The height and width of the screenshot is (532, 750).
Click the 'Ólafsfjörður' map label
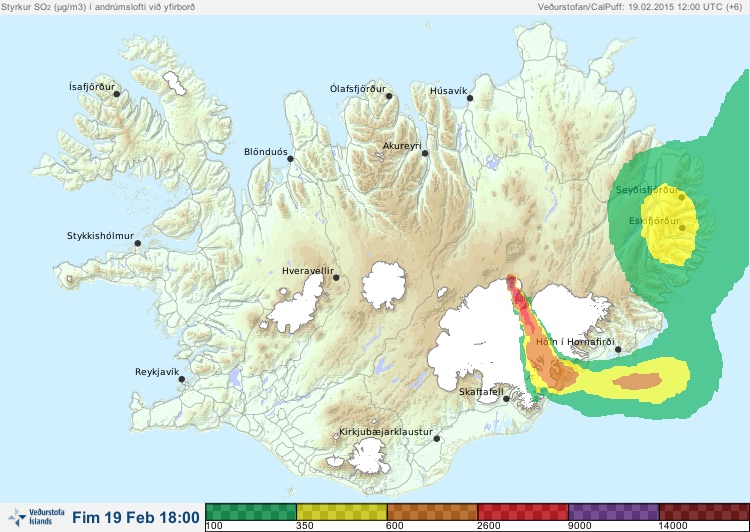click(x=358, y=89)
